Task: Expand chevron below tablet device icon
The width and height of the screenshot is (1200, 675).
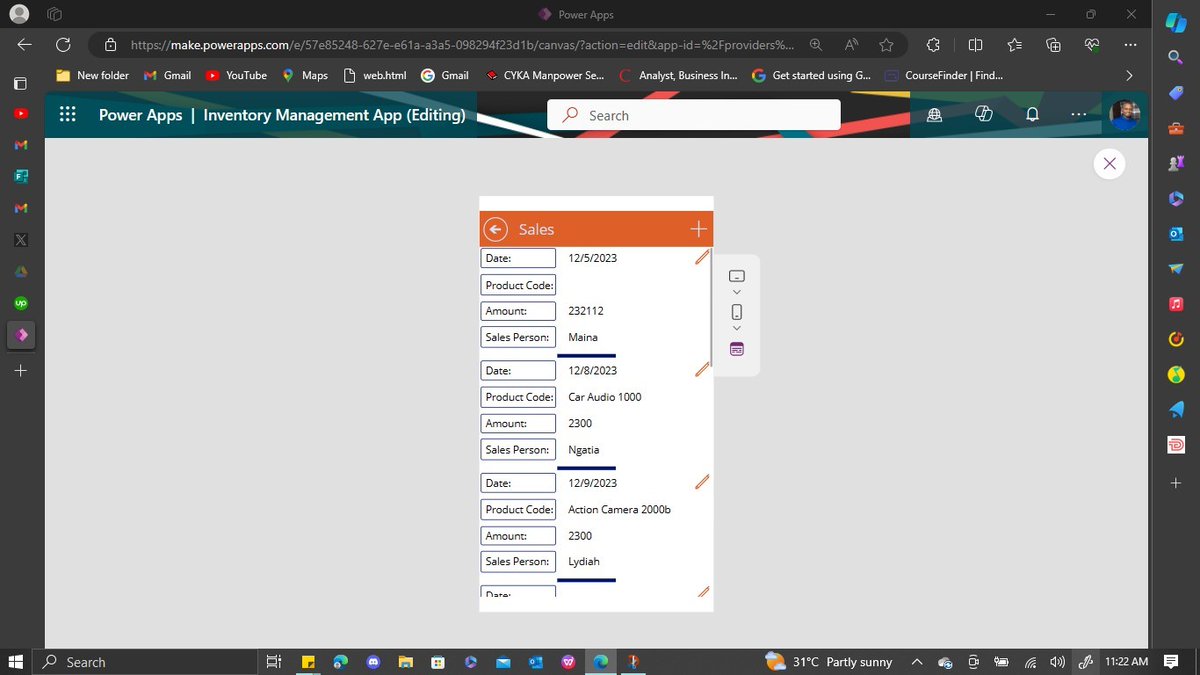Action: pyautogui.click(x=737, y=292)
